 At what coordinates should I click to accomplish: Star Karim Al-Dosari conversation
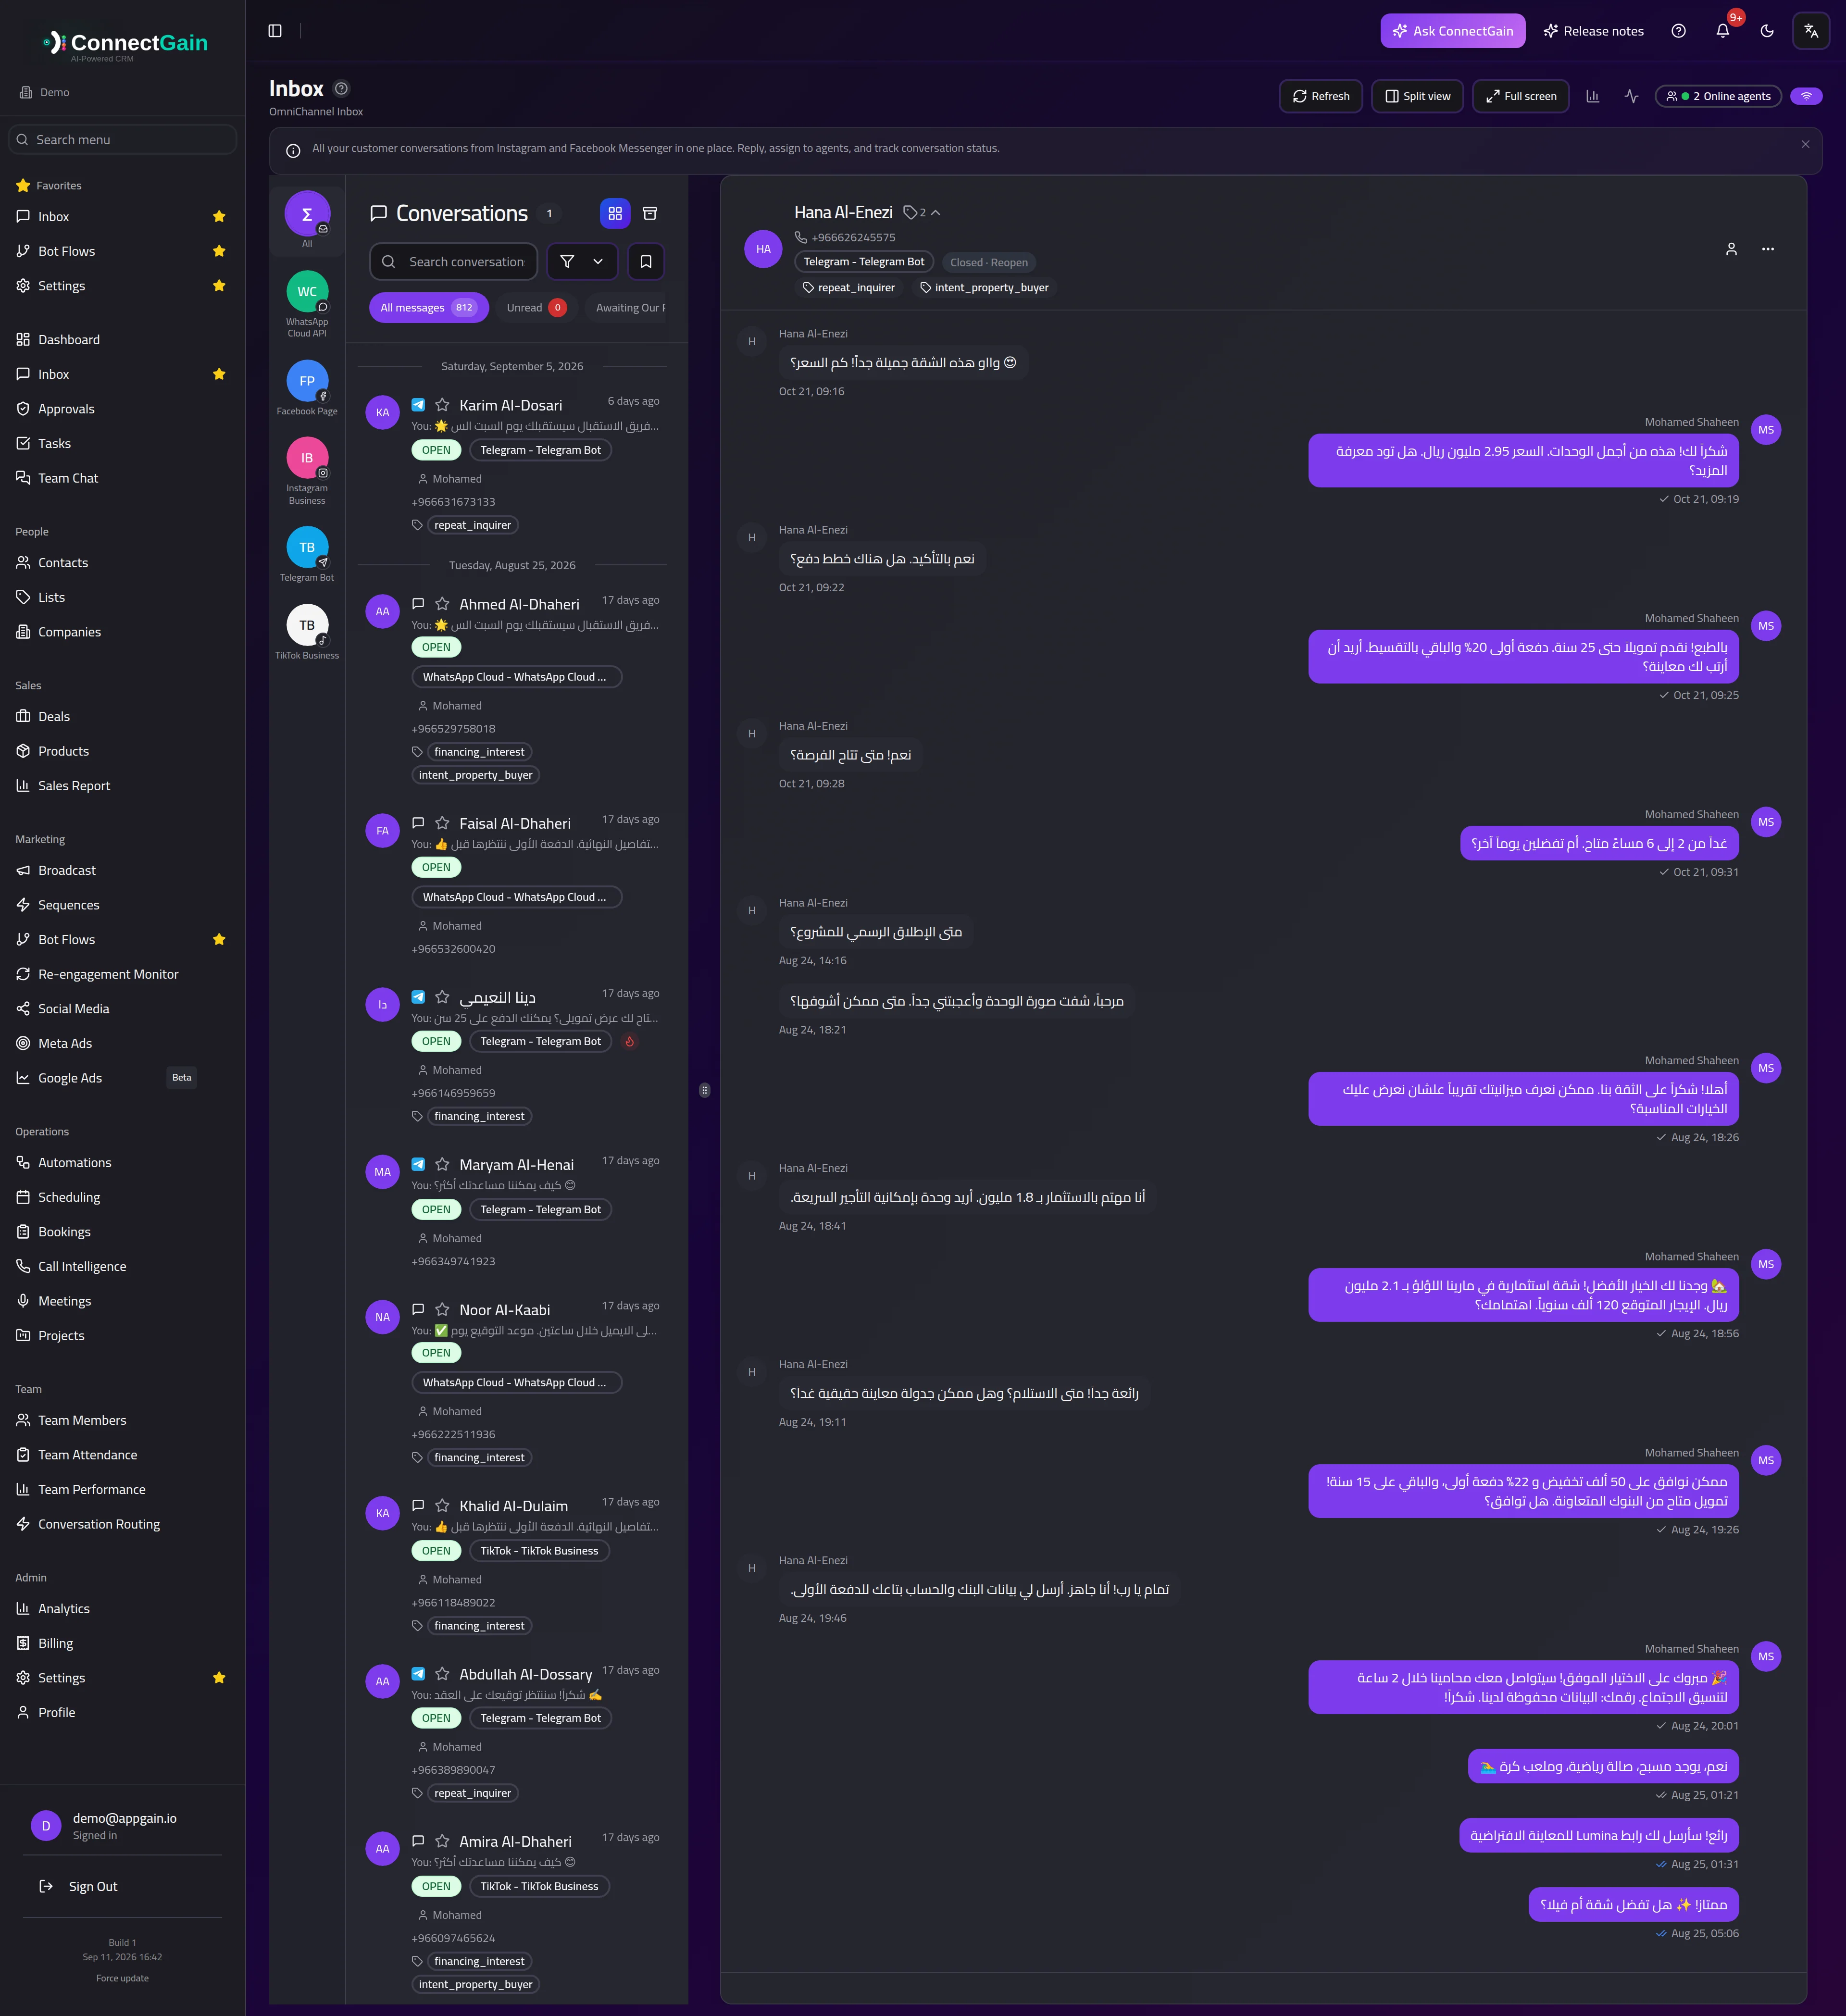click(x=442, y=405)
